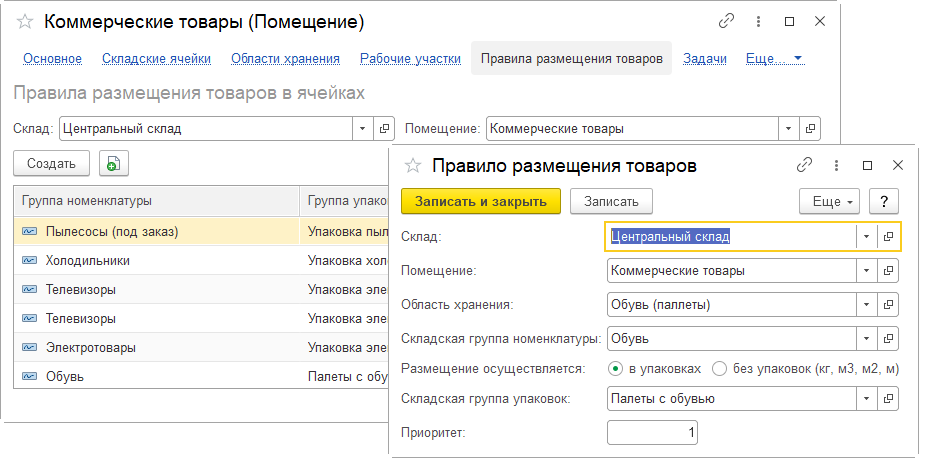This screenshot has width=925, height=462.
Task: Go to the Рабочие участки tab
Action: click(410, 59)
